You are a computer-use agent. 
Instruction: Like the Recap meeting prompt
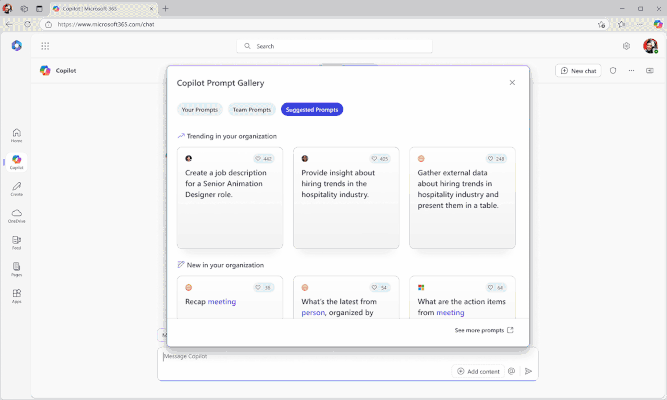point(264,288)
